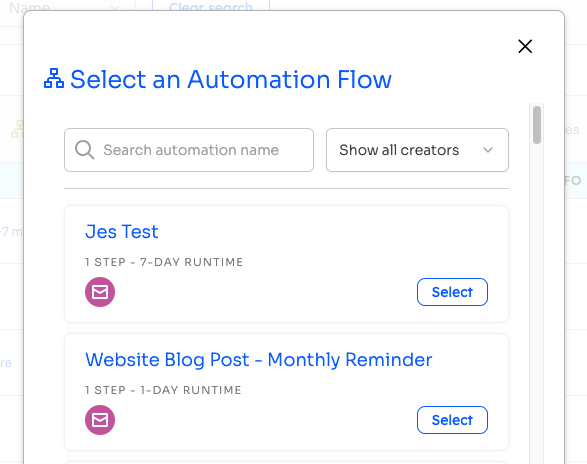Viewport: 587px width, 464px height.
Task: Click the Select an Automation Flow heading
Action: tap(231, 79)
